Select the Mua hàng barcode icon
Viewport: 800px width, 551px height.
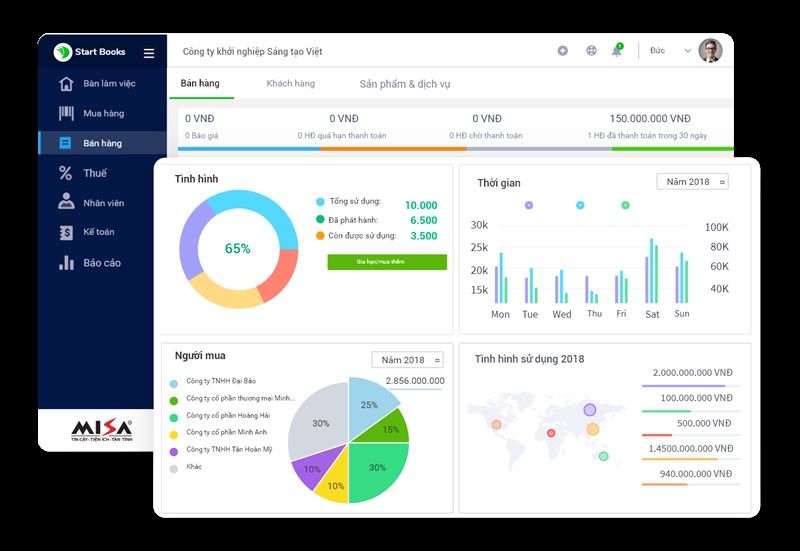tap(66, 113)
